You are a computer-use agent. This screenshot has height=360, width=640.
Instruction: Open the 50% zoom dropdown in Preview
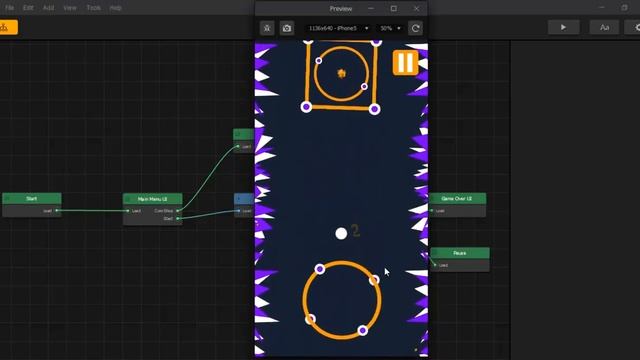[390, 28]
